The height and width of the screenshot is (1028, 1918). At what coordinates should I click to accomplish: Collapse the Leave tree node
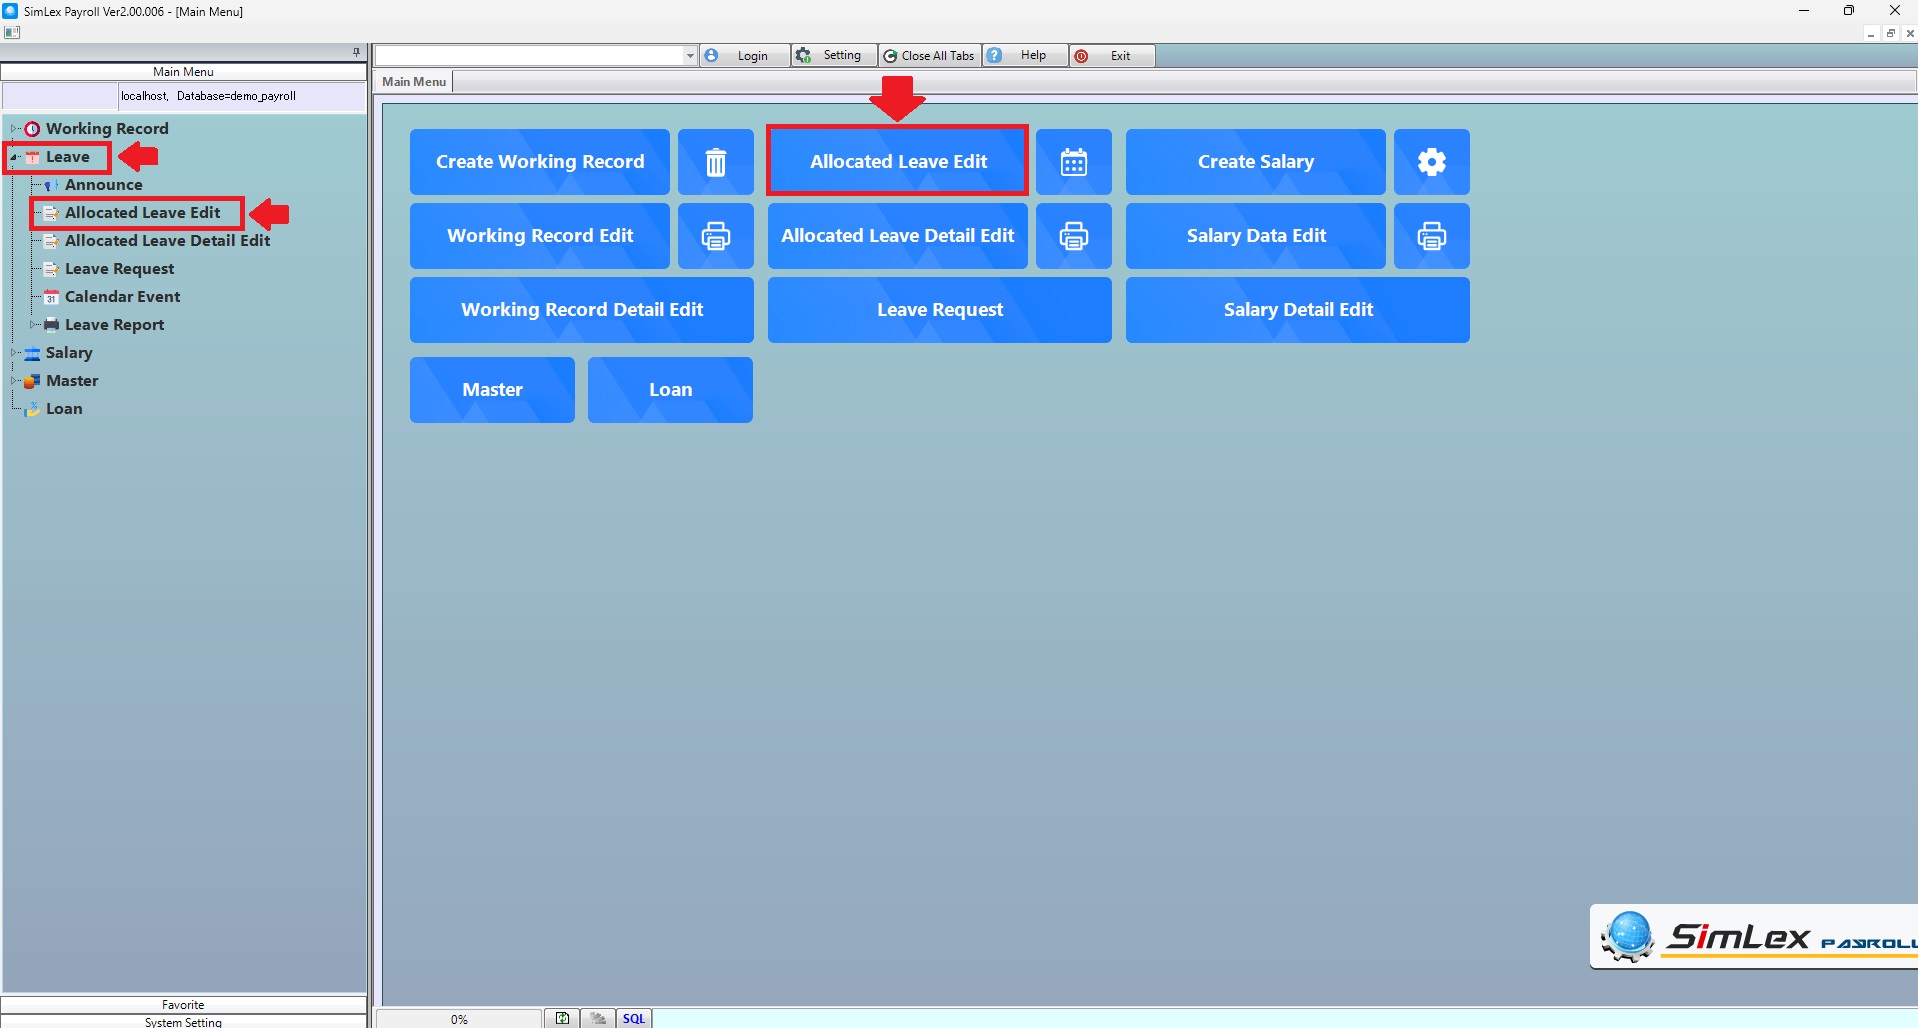tap(14, 157)
